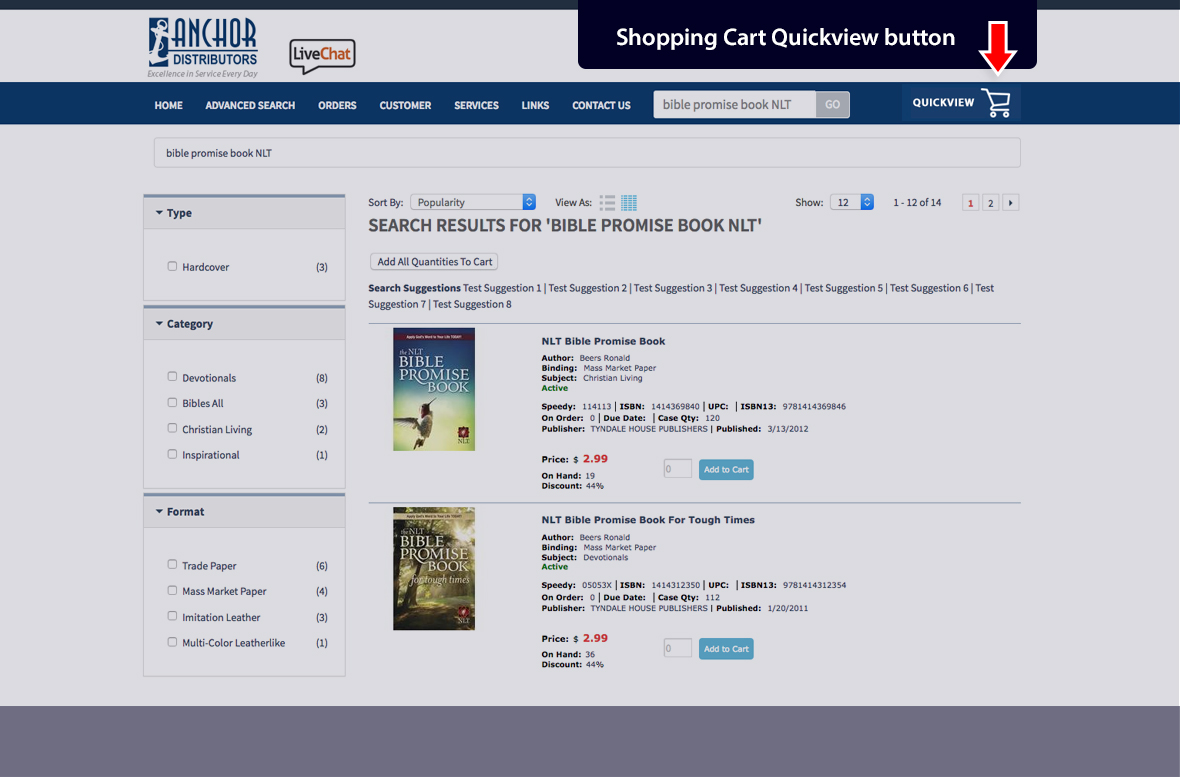The height and width of the screenshot is (777, 1180).
Task: Click Test Suggestion 5 link
Action: click(844, 288)
